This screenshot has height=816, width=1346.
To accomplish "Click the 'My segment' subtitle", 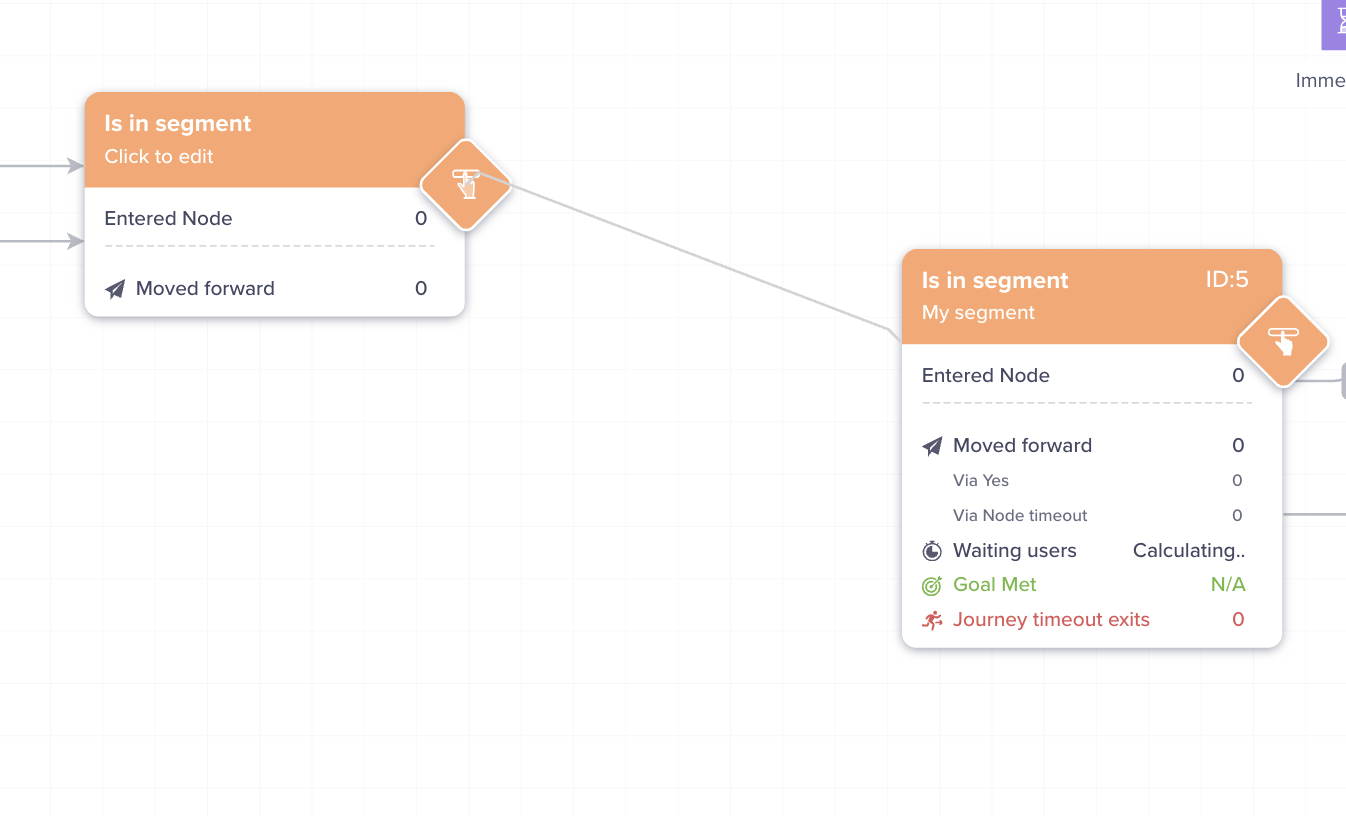I will coord(978,313).
